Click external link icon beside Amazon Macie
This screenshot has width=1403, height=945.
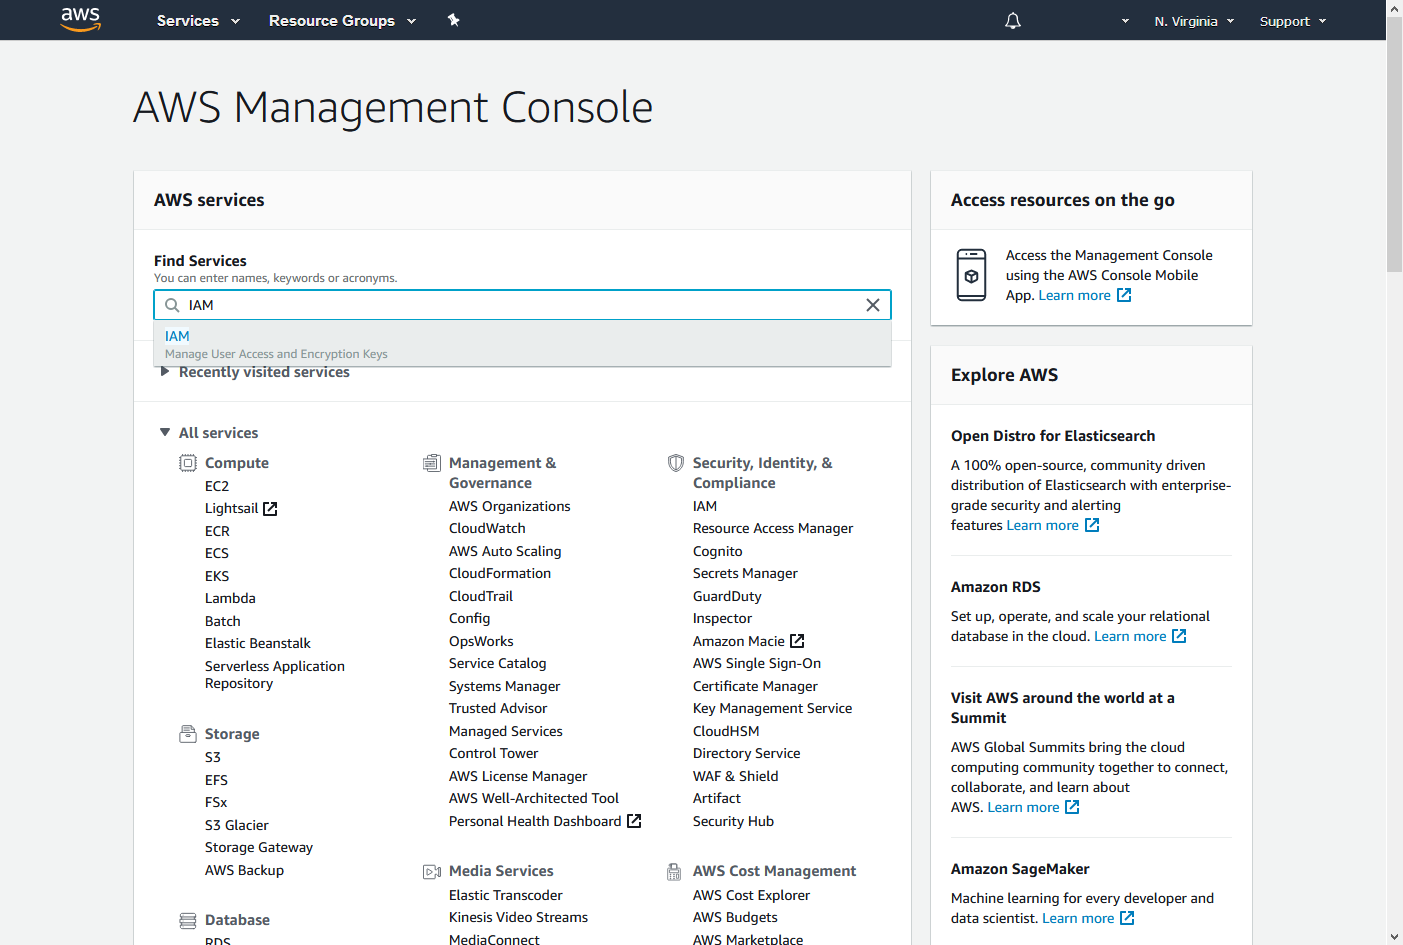(x=797, y=641)
